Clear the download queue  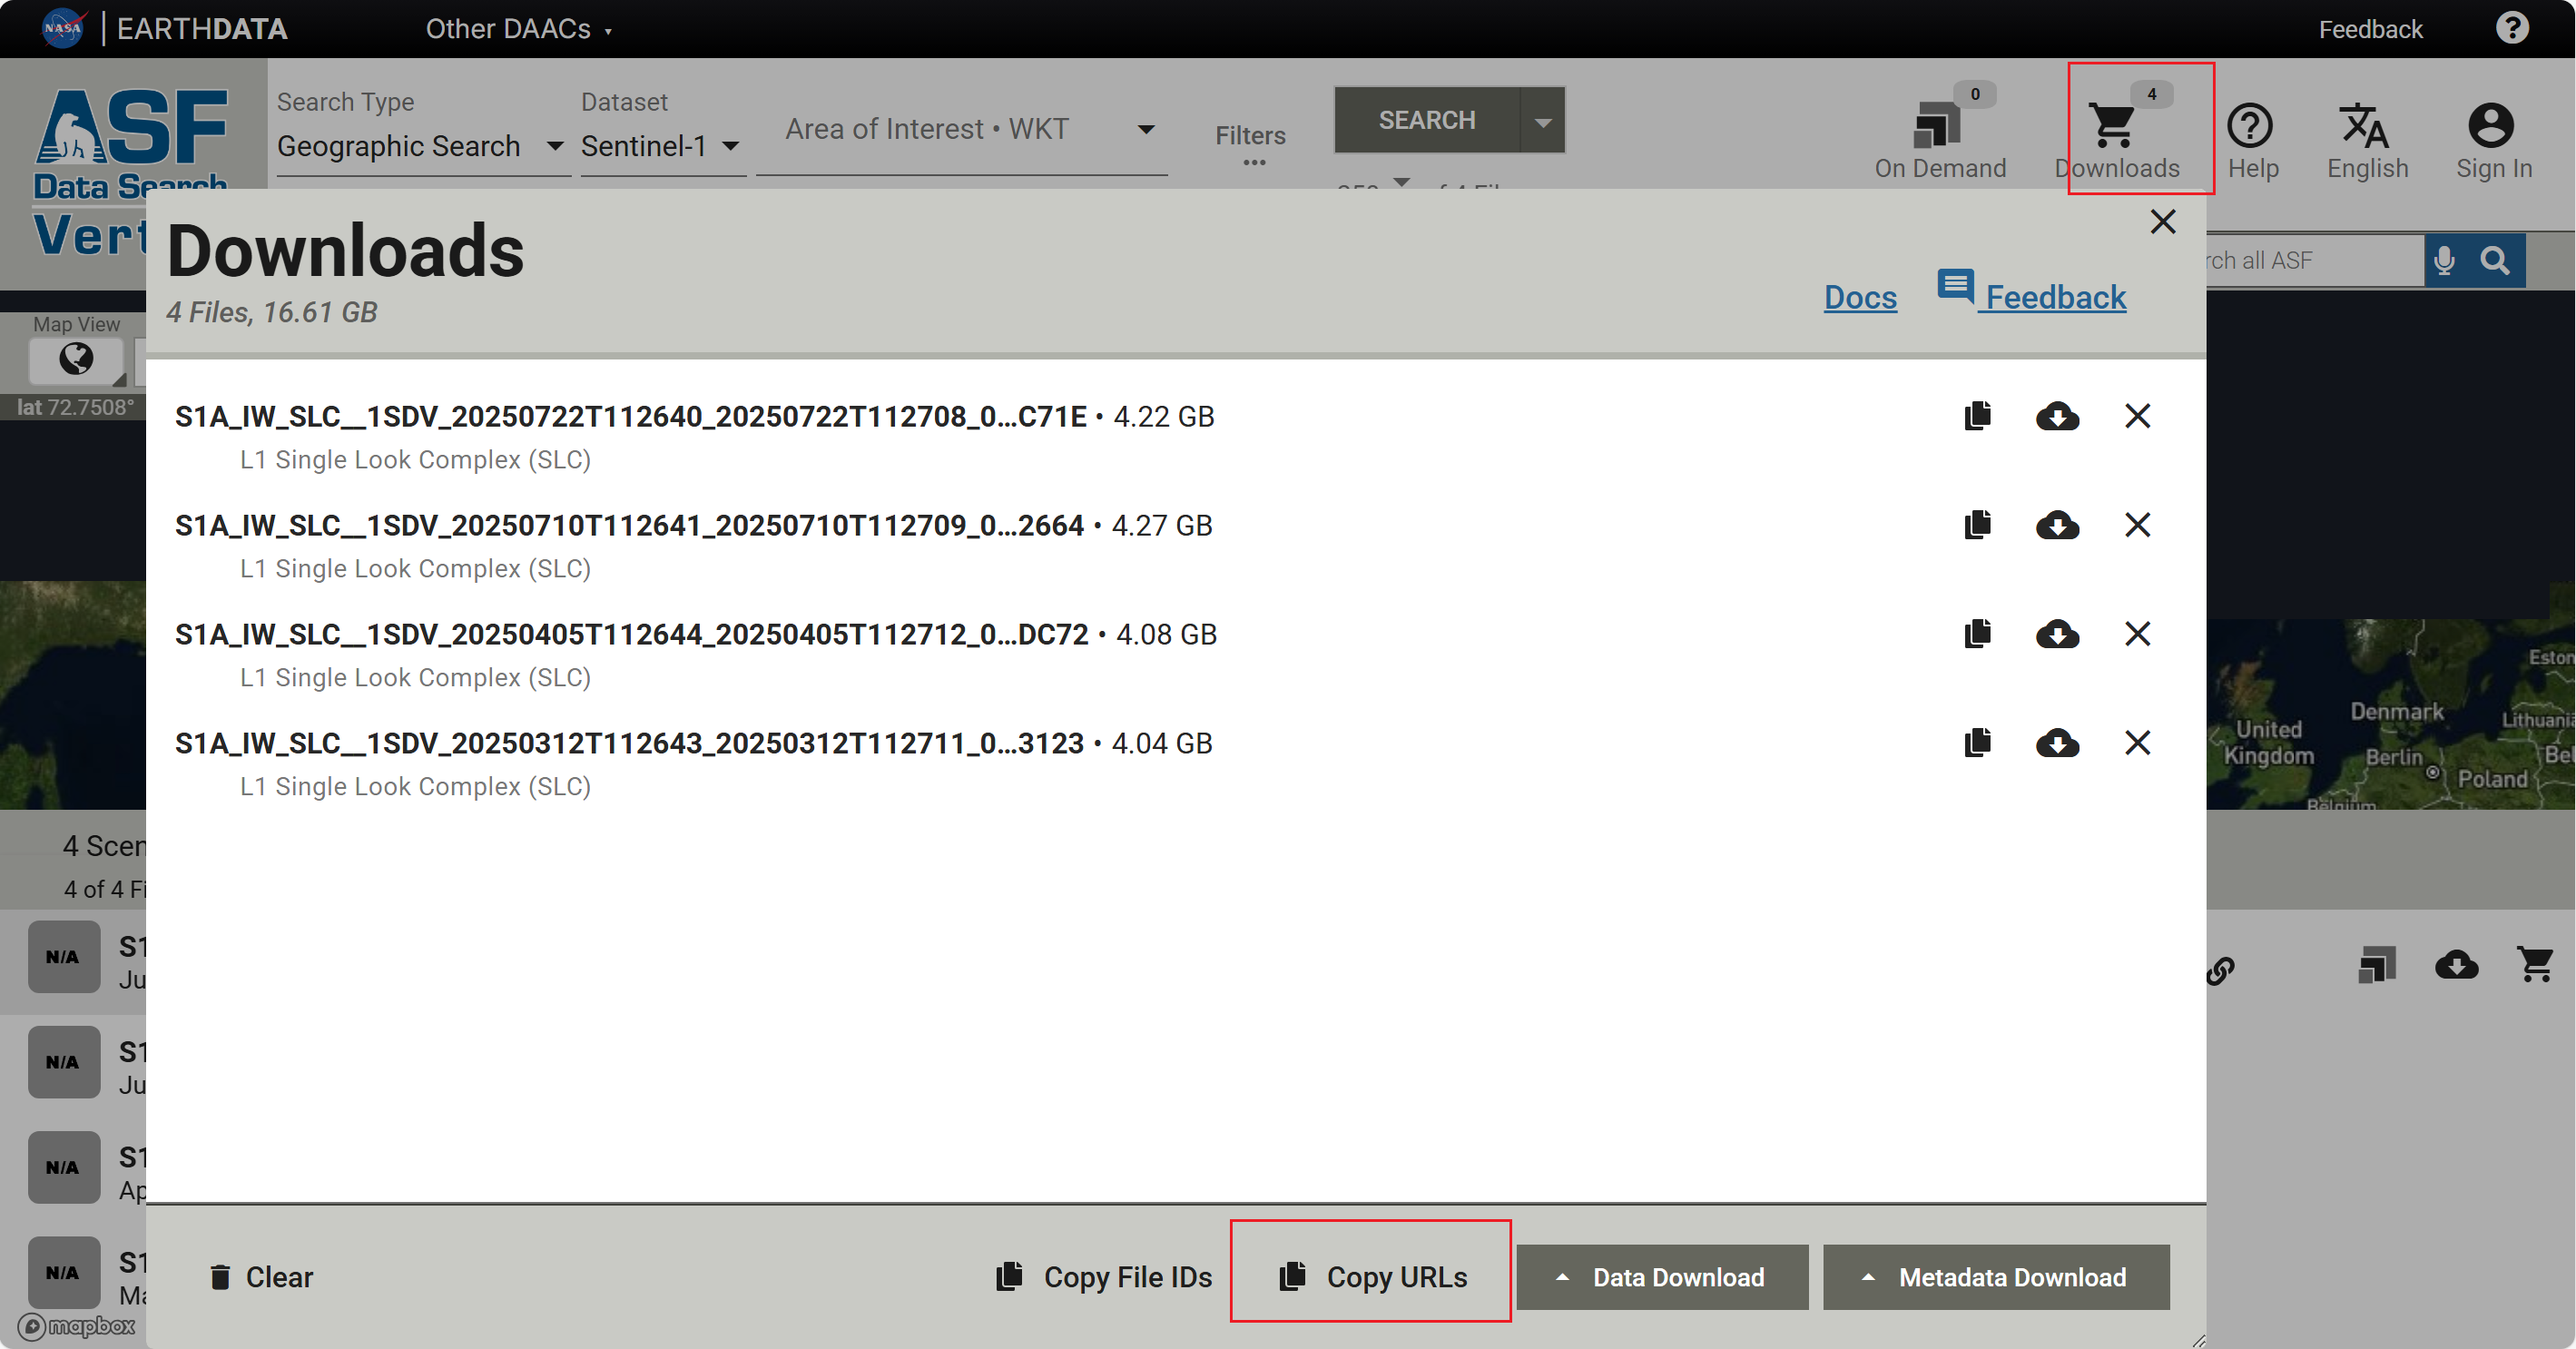pyautogui.click(x=261, y=1277)
